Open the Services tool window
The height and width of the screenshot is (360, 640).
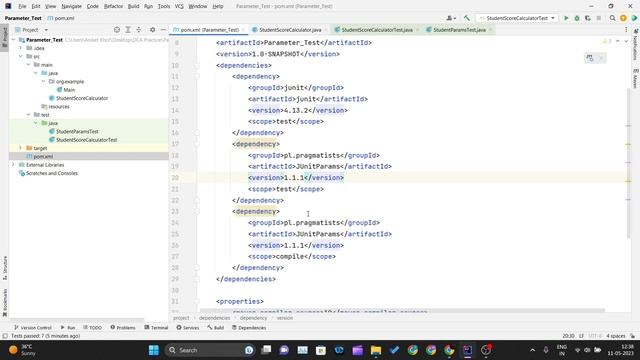tap(188, 328)
